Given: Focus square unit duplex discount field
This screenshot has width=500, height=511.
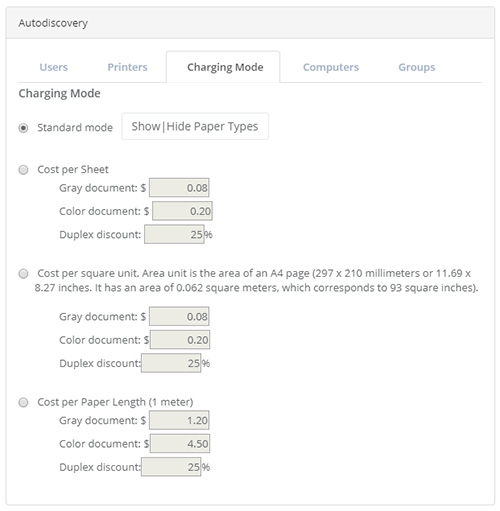Looking at the screenshot, I should click(x=171, y=363).
